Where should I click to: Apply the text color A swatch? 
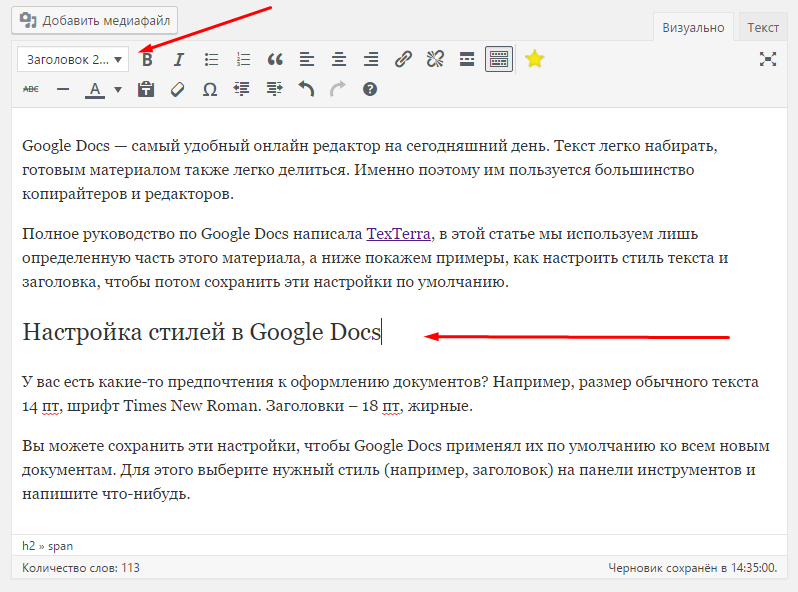point(95,90)
